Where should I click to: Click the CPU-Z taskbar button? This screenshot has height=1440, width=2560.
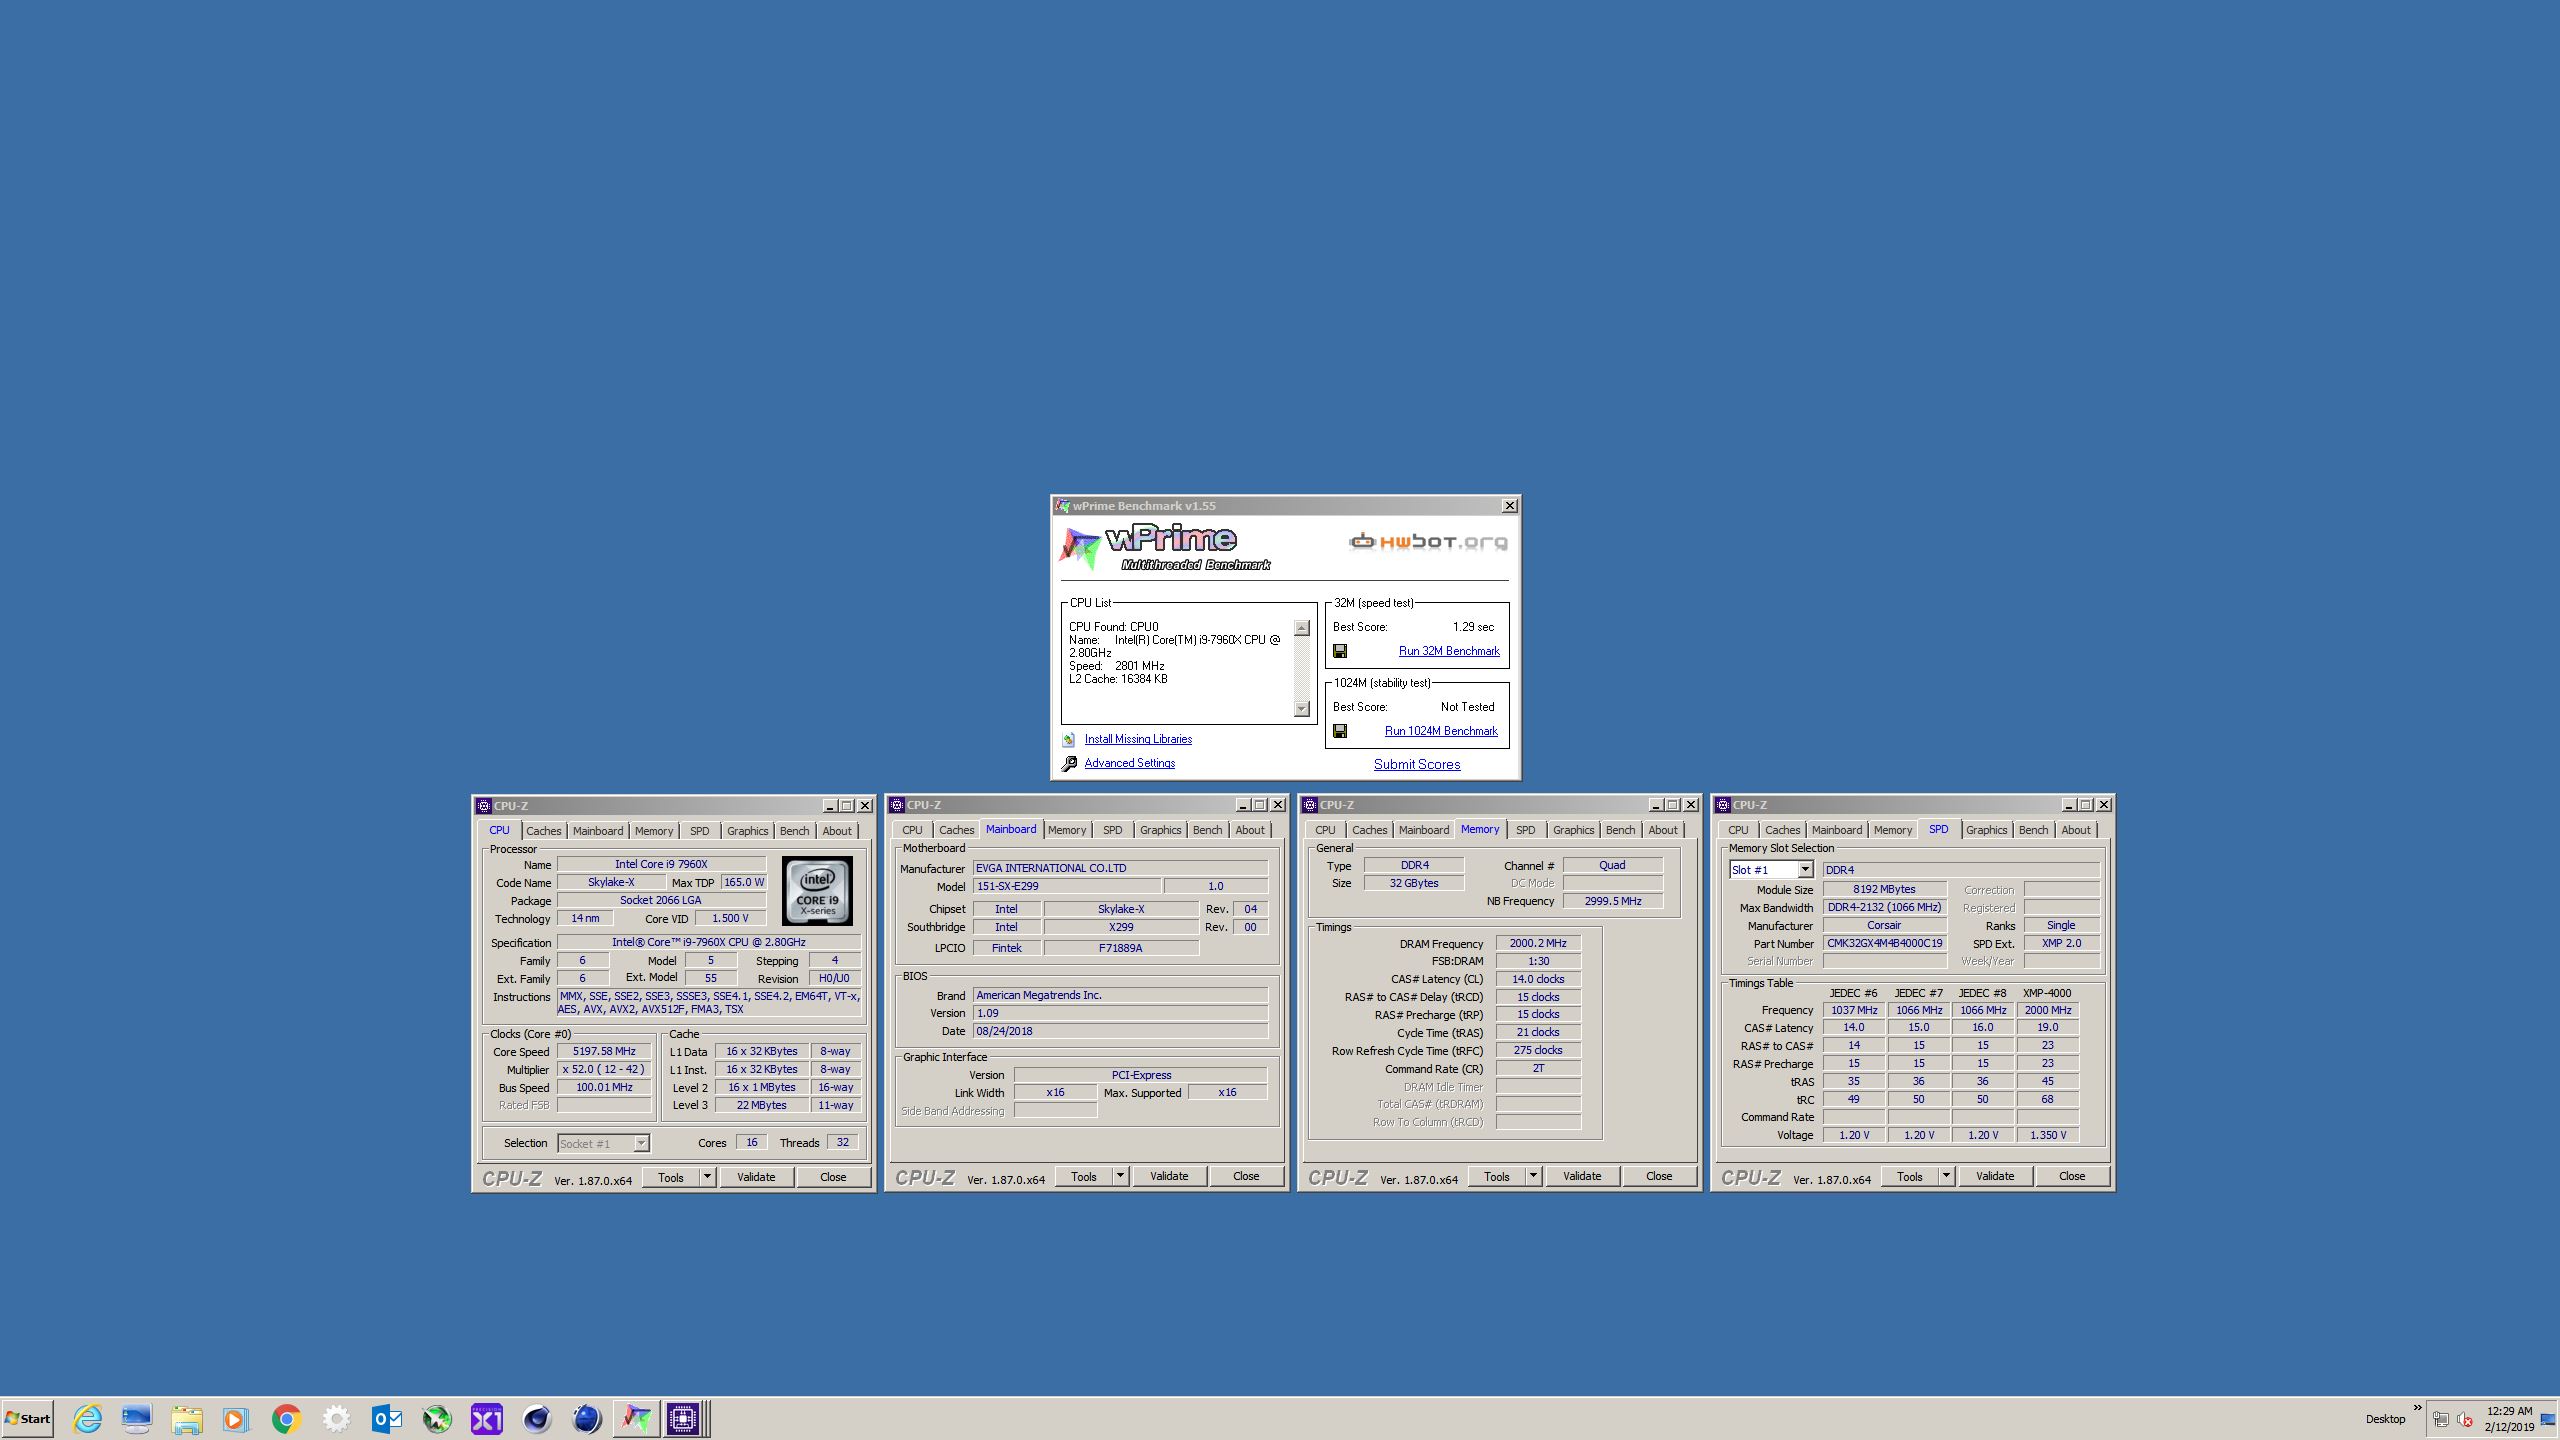point(684,1418)
